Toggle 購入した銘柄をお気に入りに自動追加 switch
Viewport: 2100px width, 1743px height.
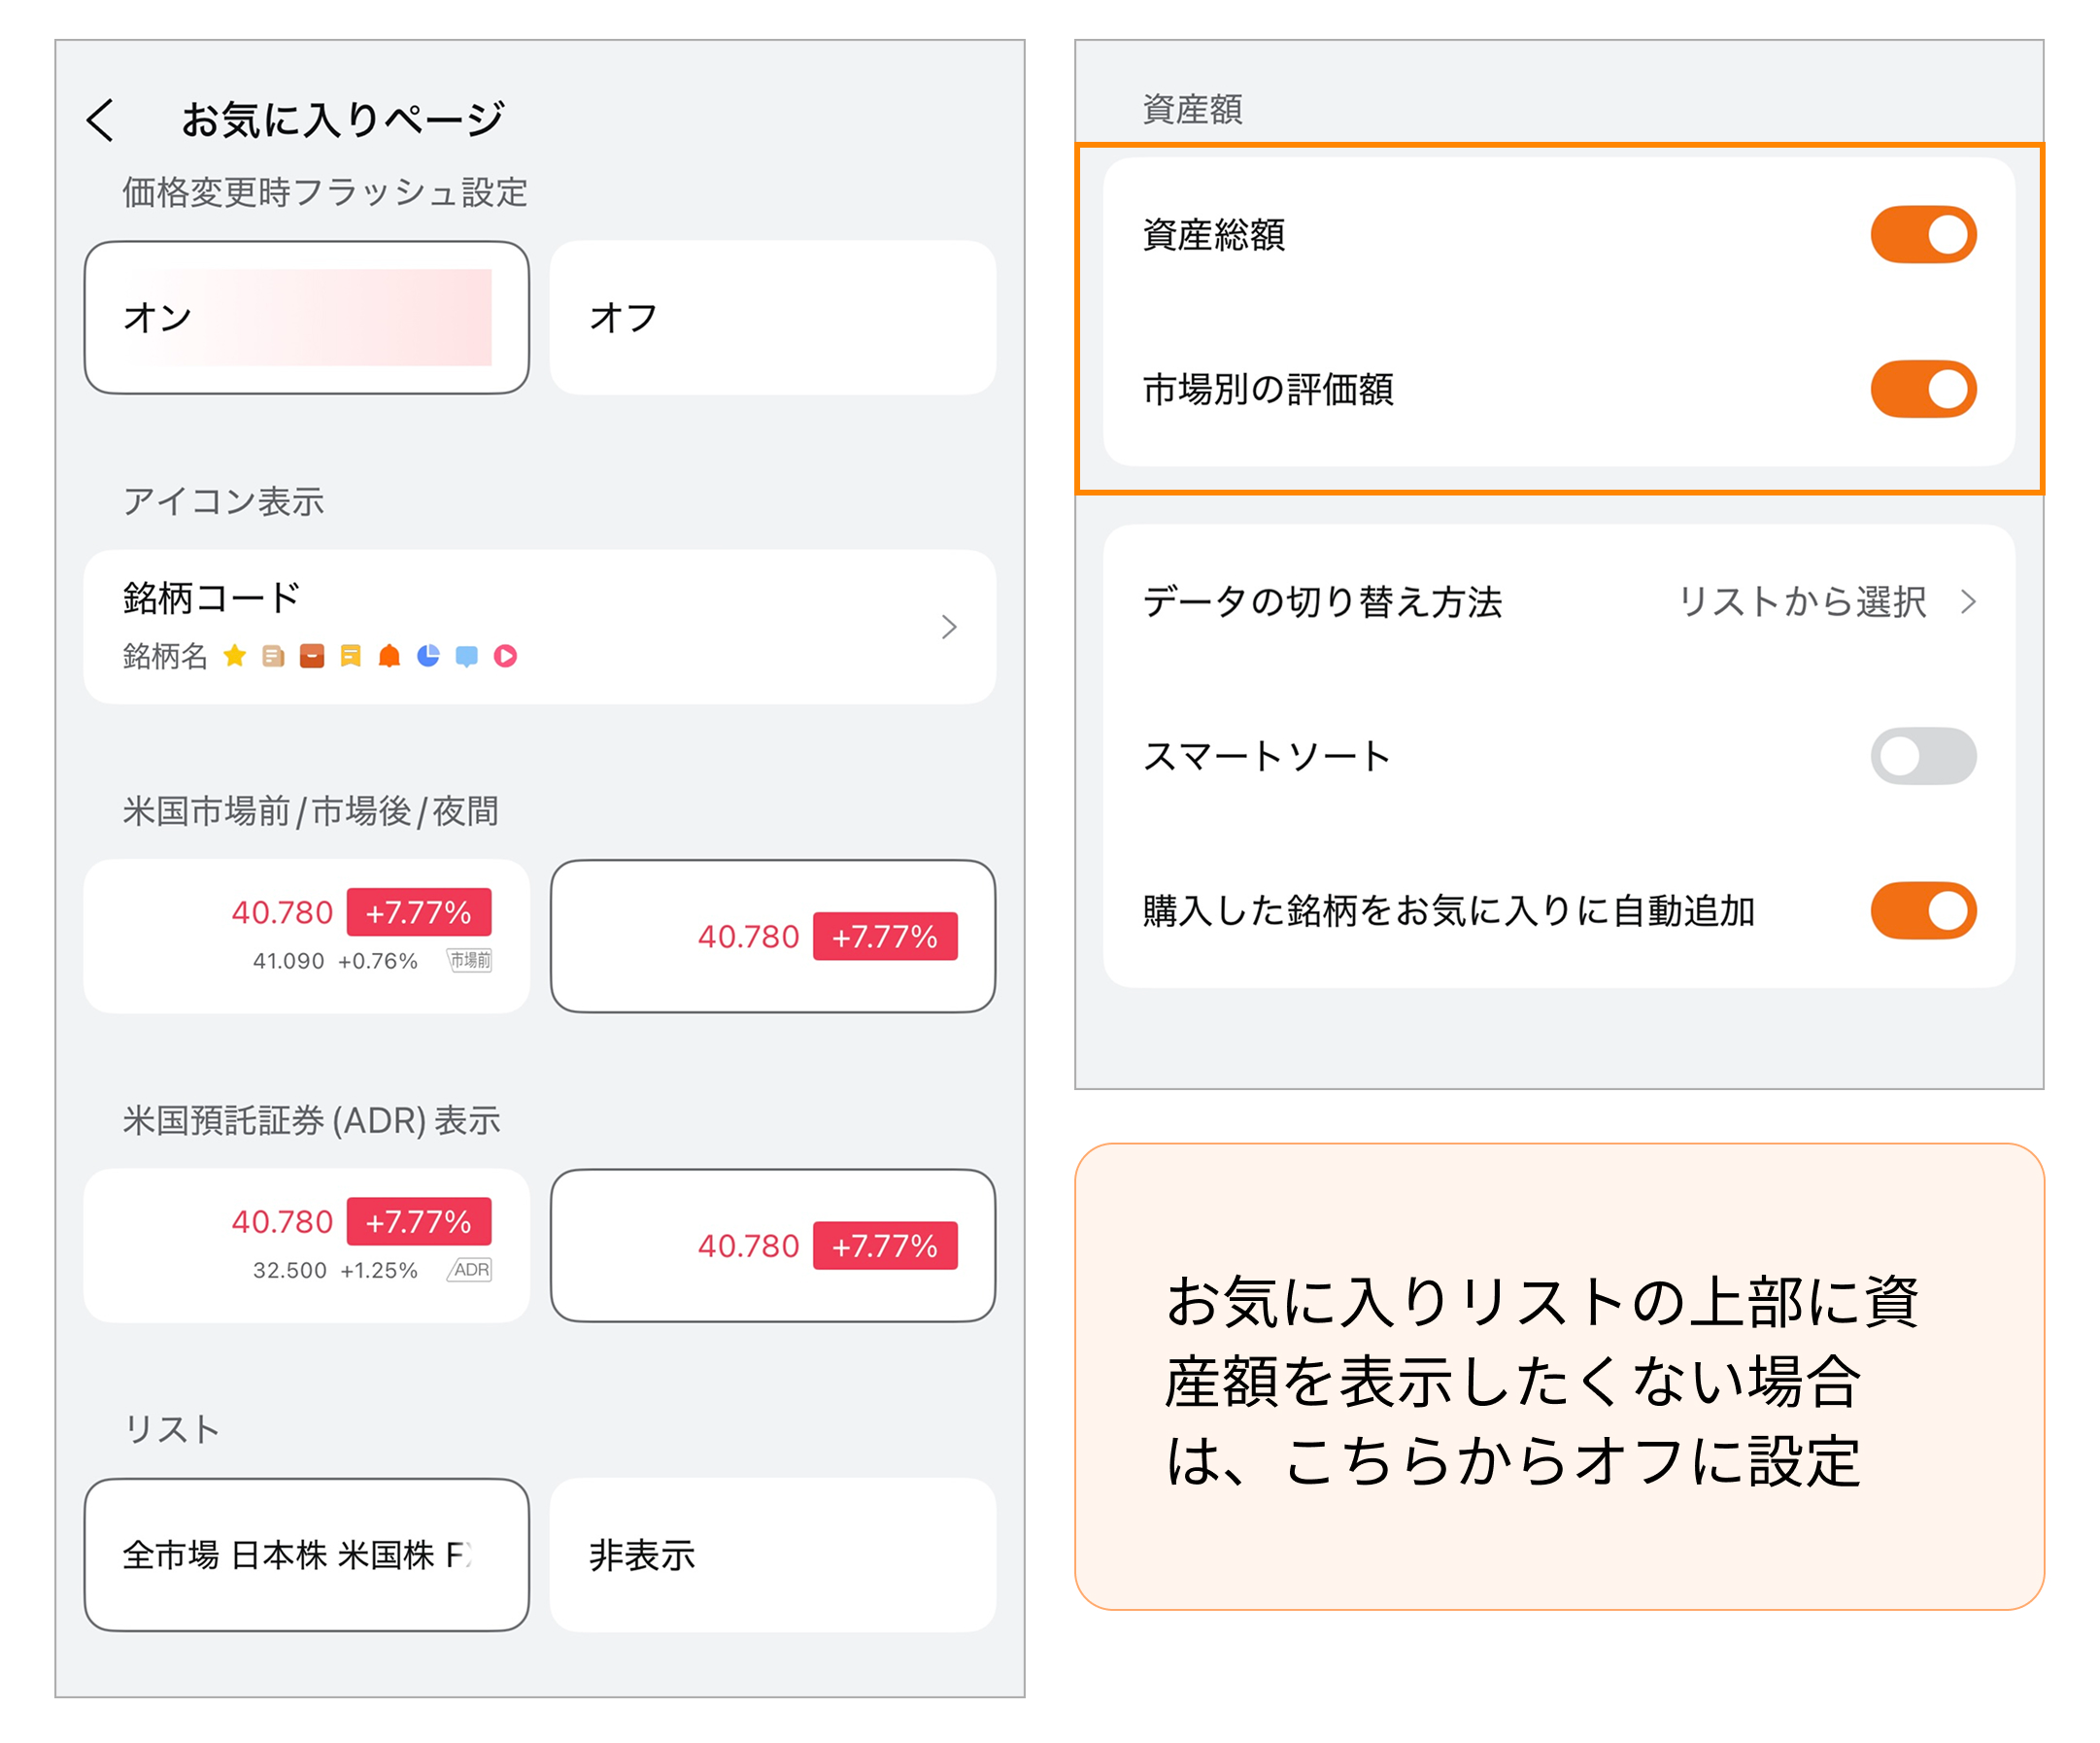point(1922,910)
